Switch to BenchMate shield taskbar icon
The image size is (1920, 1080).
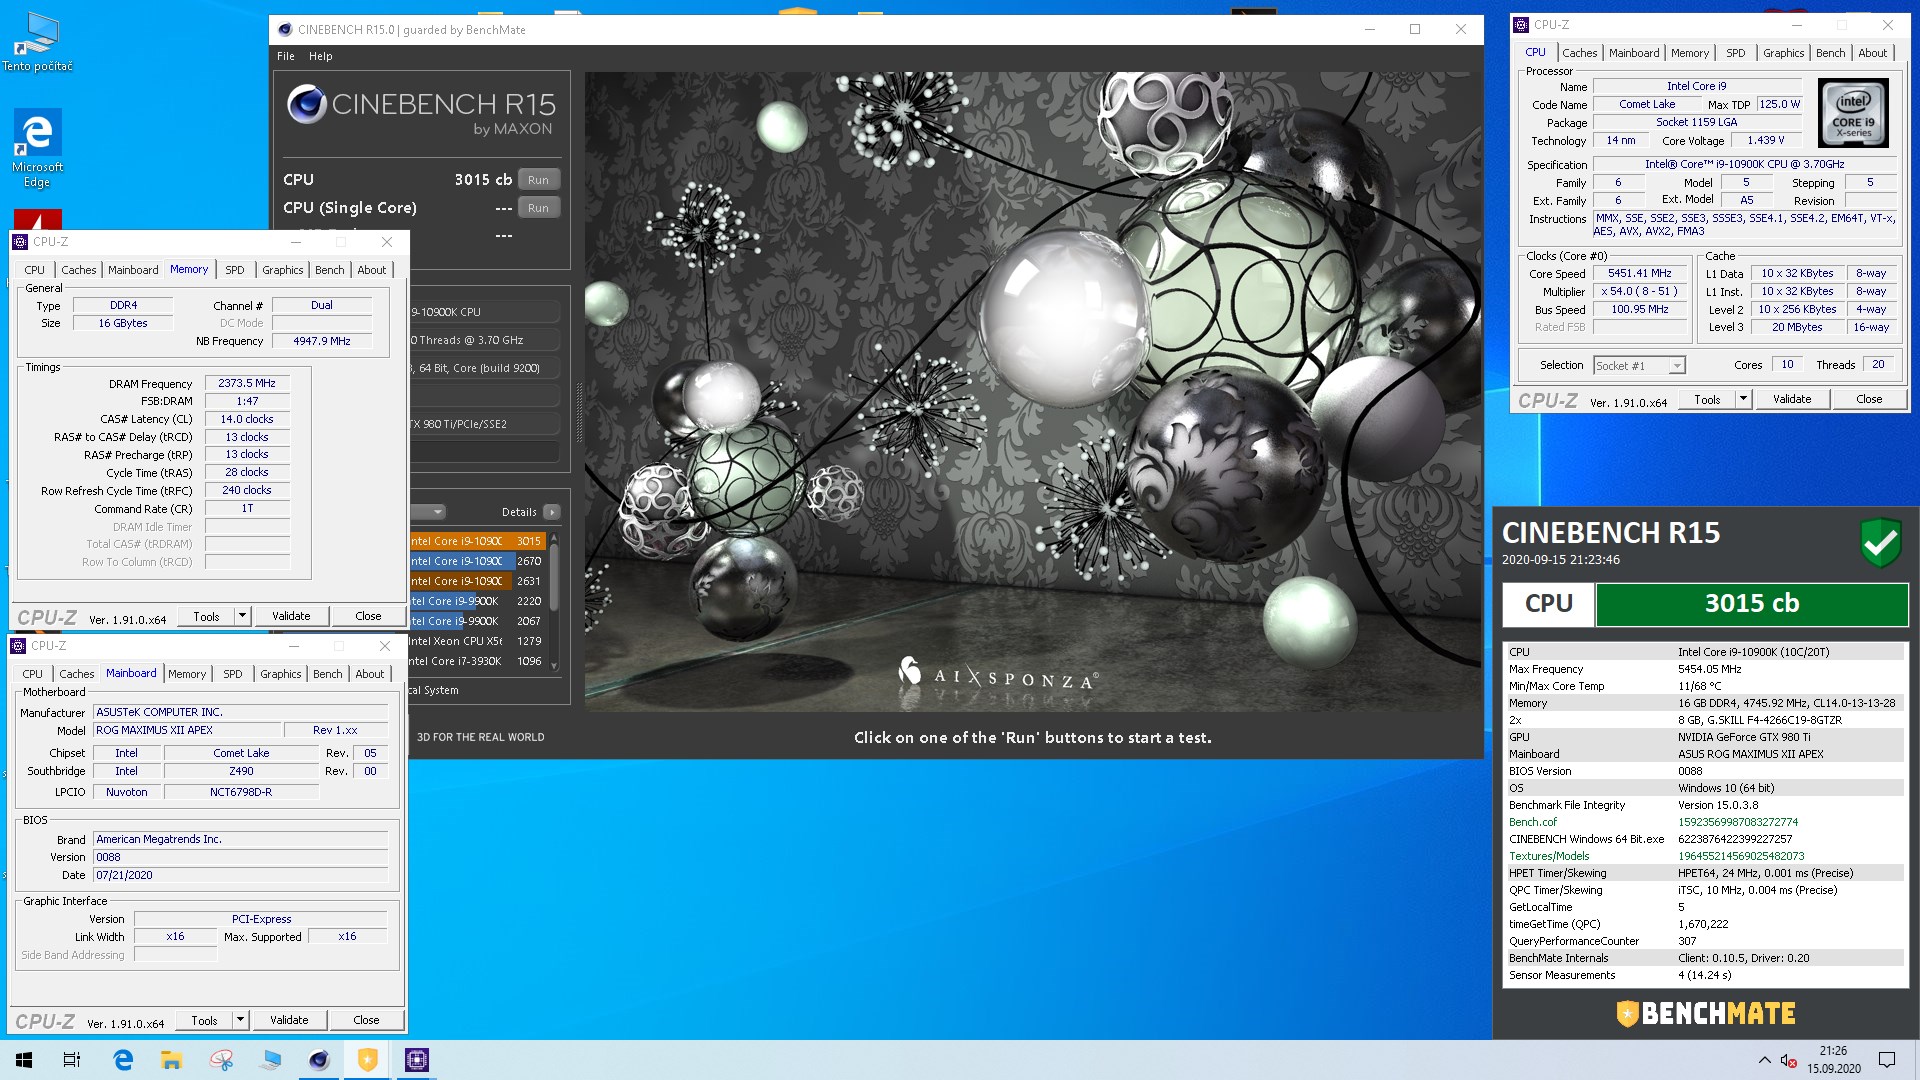(x=368, y=1060)
